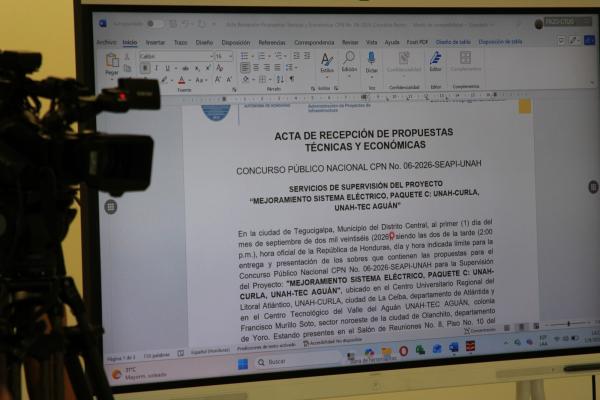Screen dimensions: 600x400
Task: Toggle italic formatting
Action: click(x=156, y=68)
